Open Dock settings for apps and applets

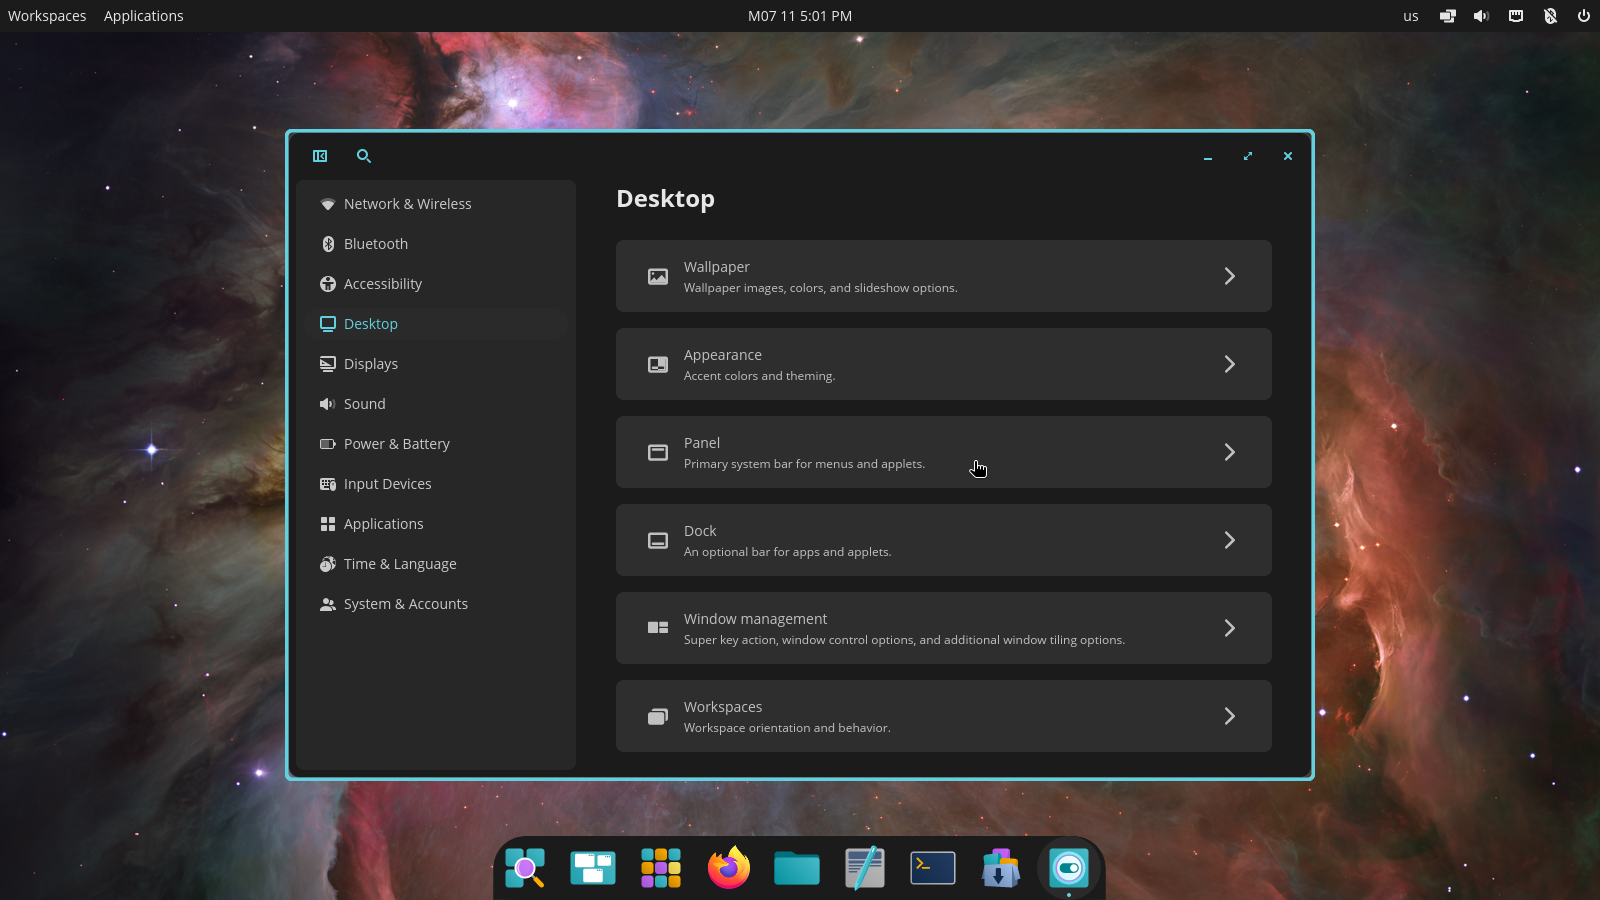coord(943,540)
